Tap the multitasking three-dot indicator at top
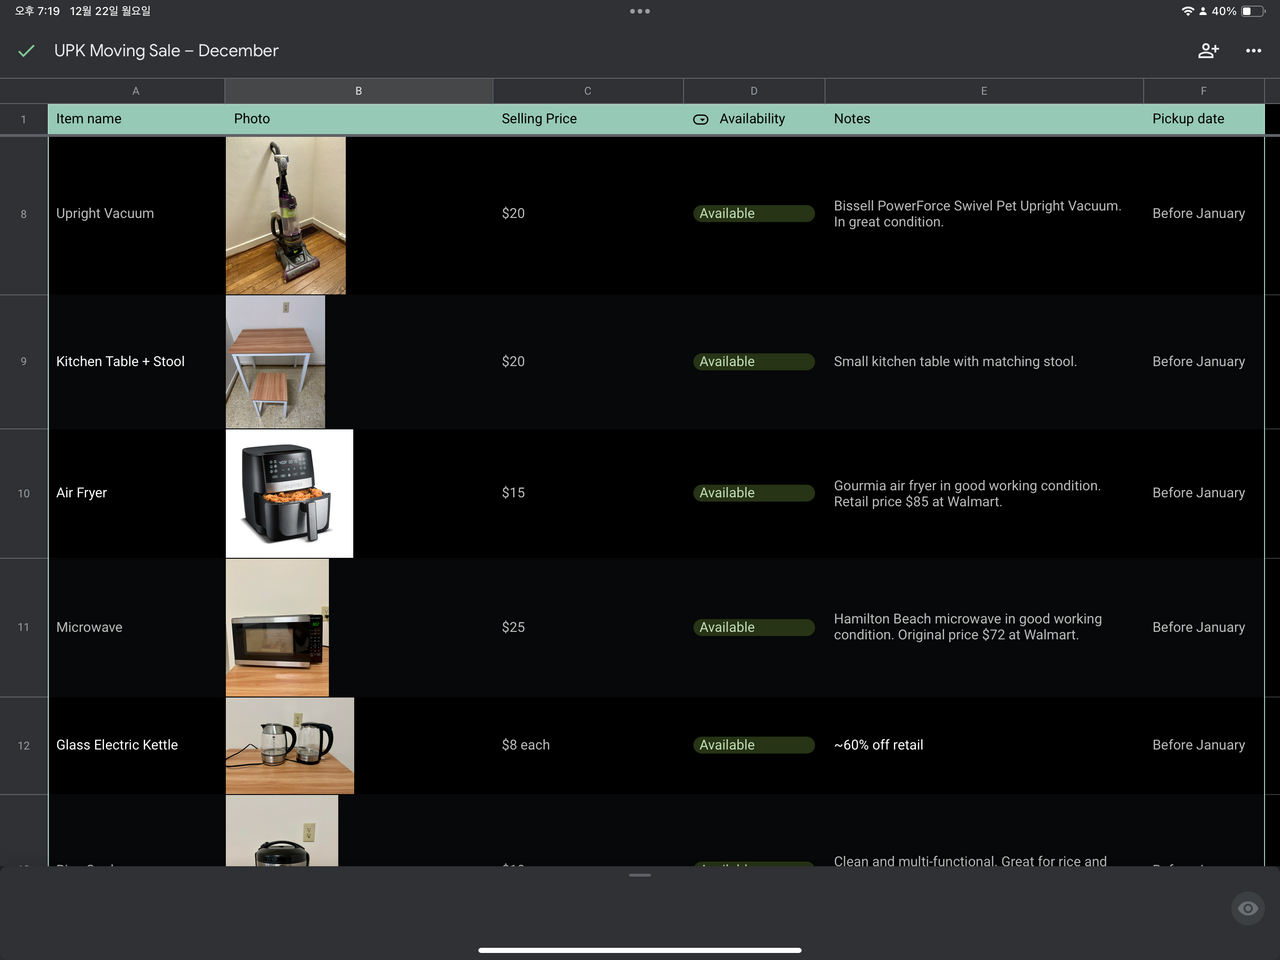The width and height of the screenshot is (1280, 960). (x=640, y=12)
